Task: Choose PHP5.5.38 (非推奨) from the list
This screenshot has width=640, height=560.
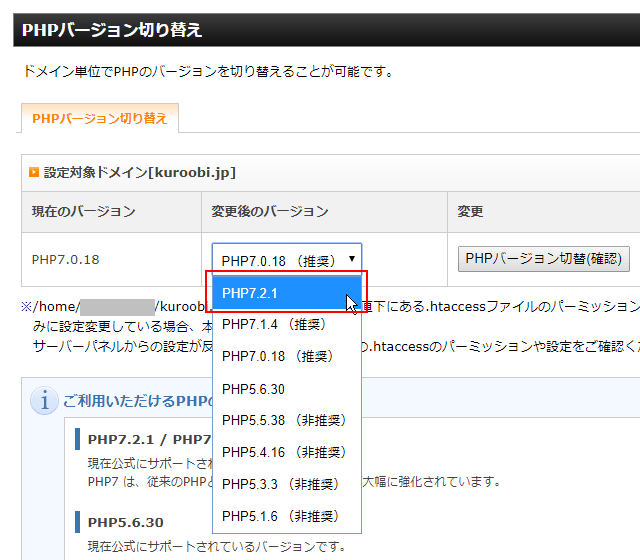Action: (287, 420)
